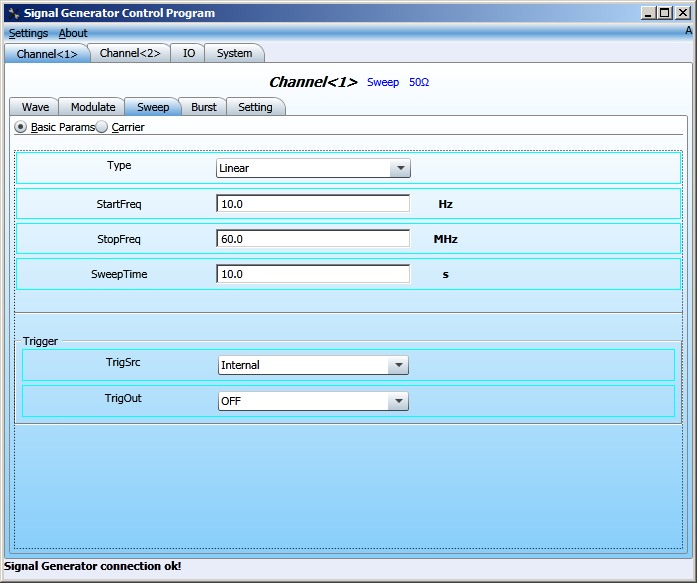Go to the System tab
This screenshot has width=697, height=583.
click(x=235, y=53)
